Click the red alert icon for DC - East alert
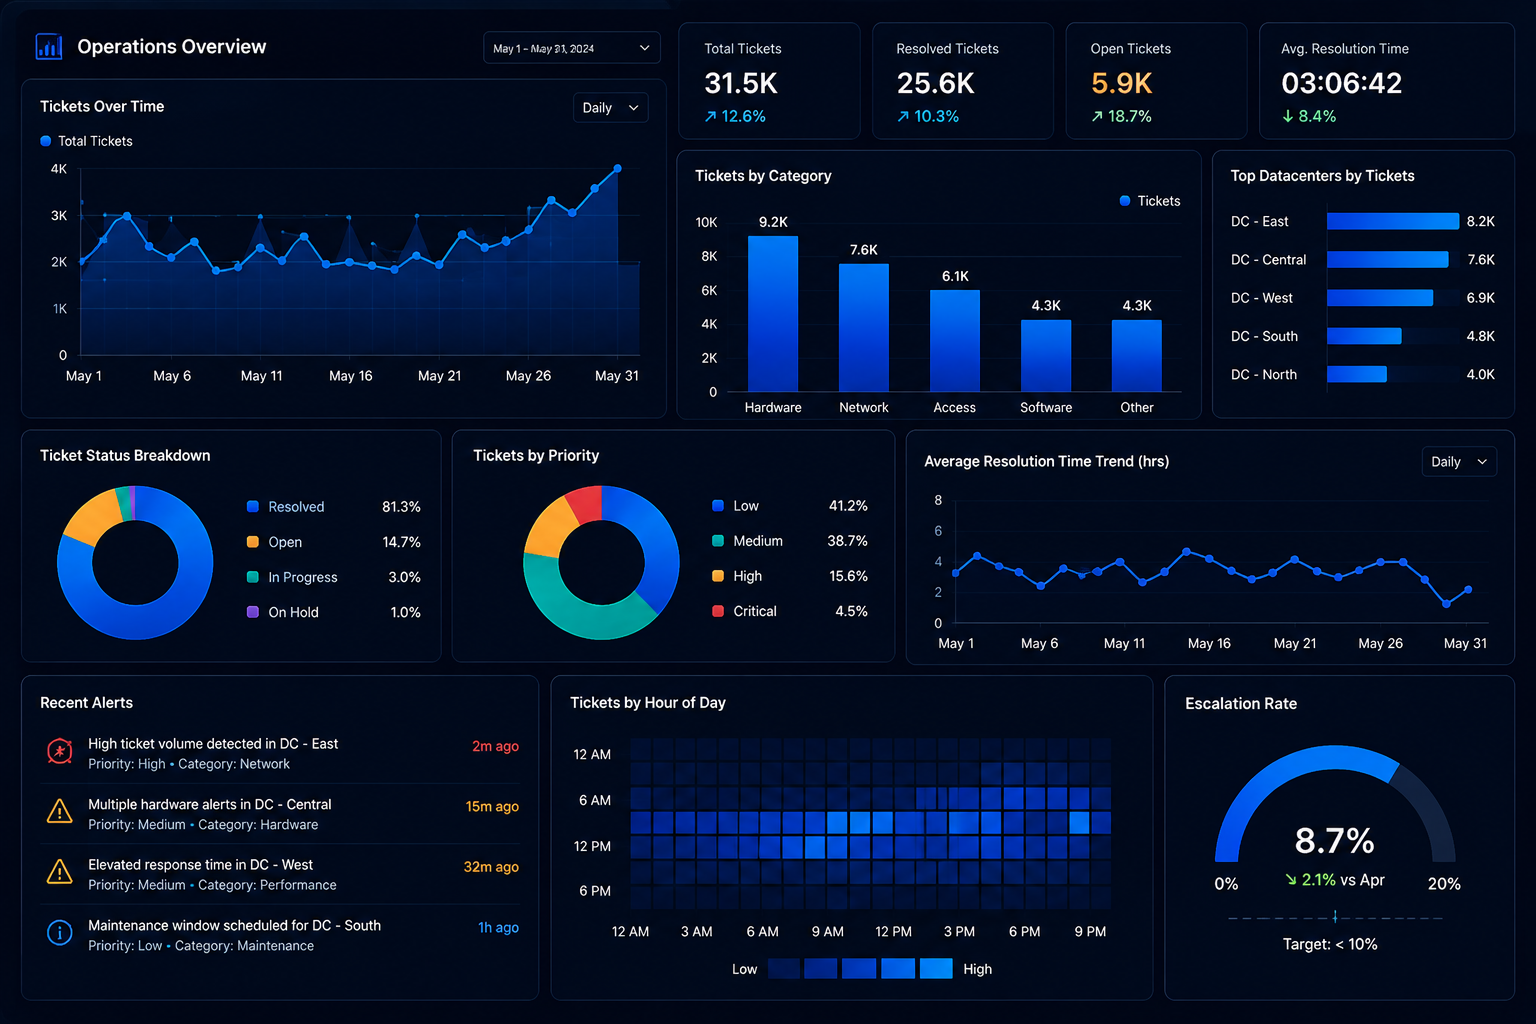Viewport: 1536px width, 1024px height. tap(60, 751)
